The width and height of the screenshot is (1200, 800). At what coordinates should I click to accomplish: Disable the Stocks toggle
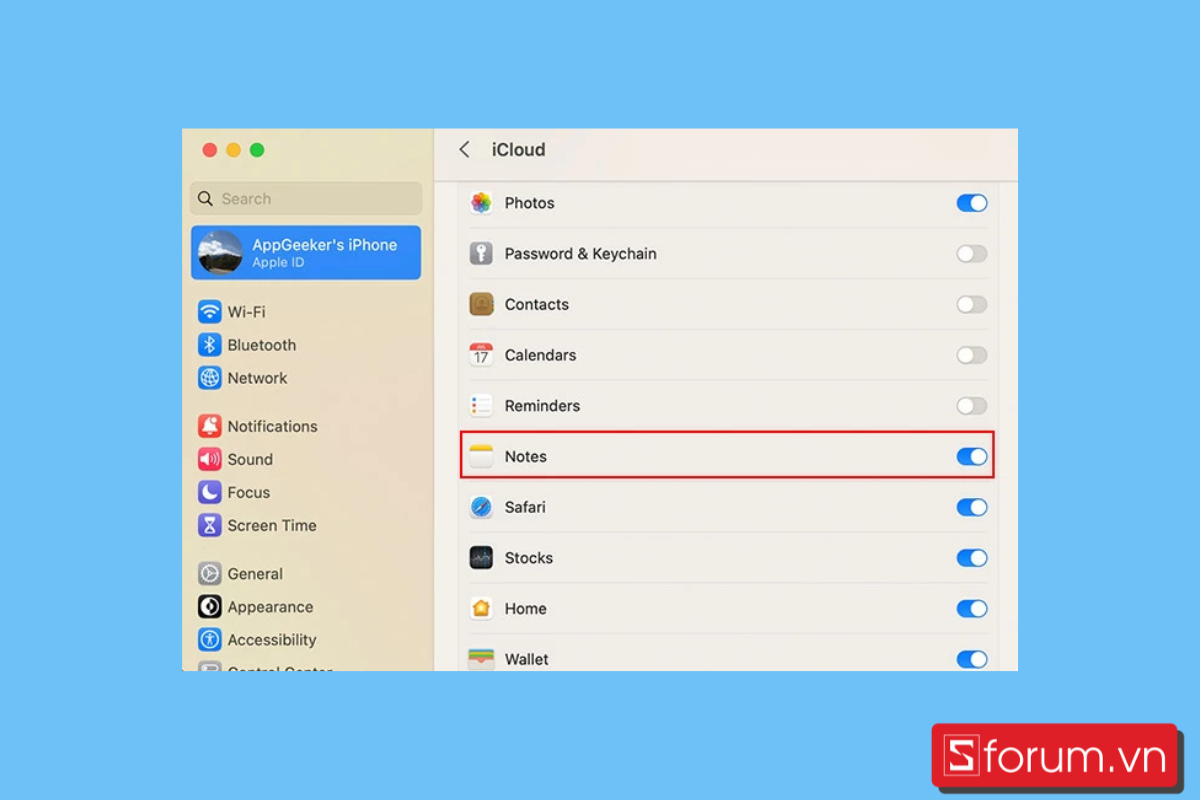(x=972, y=558)
